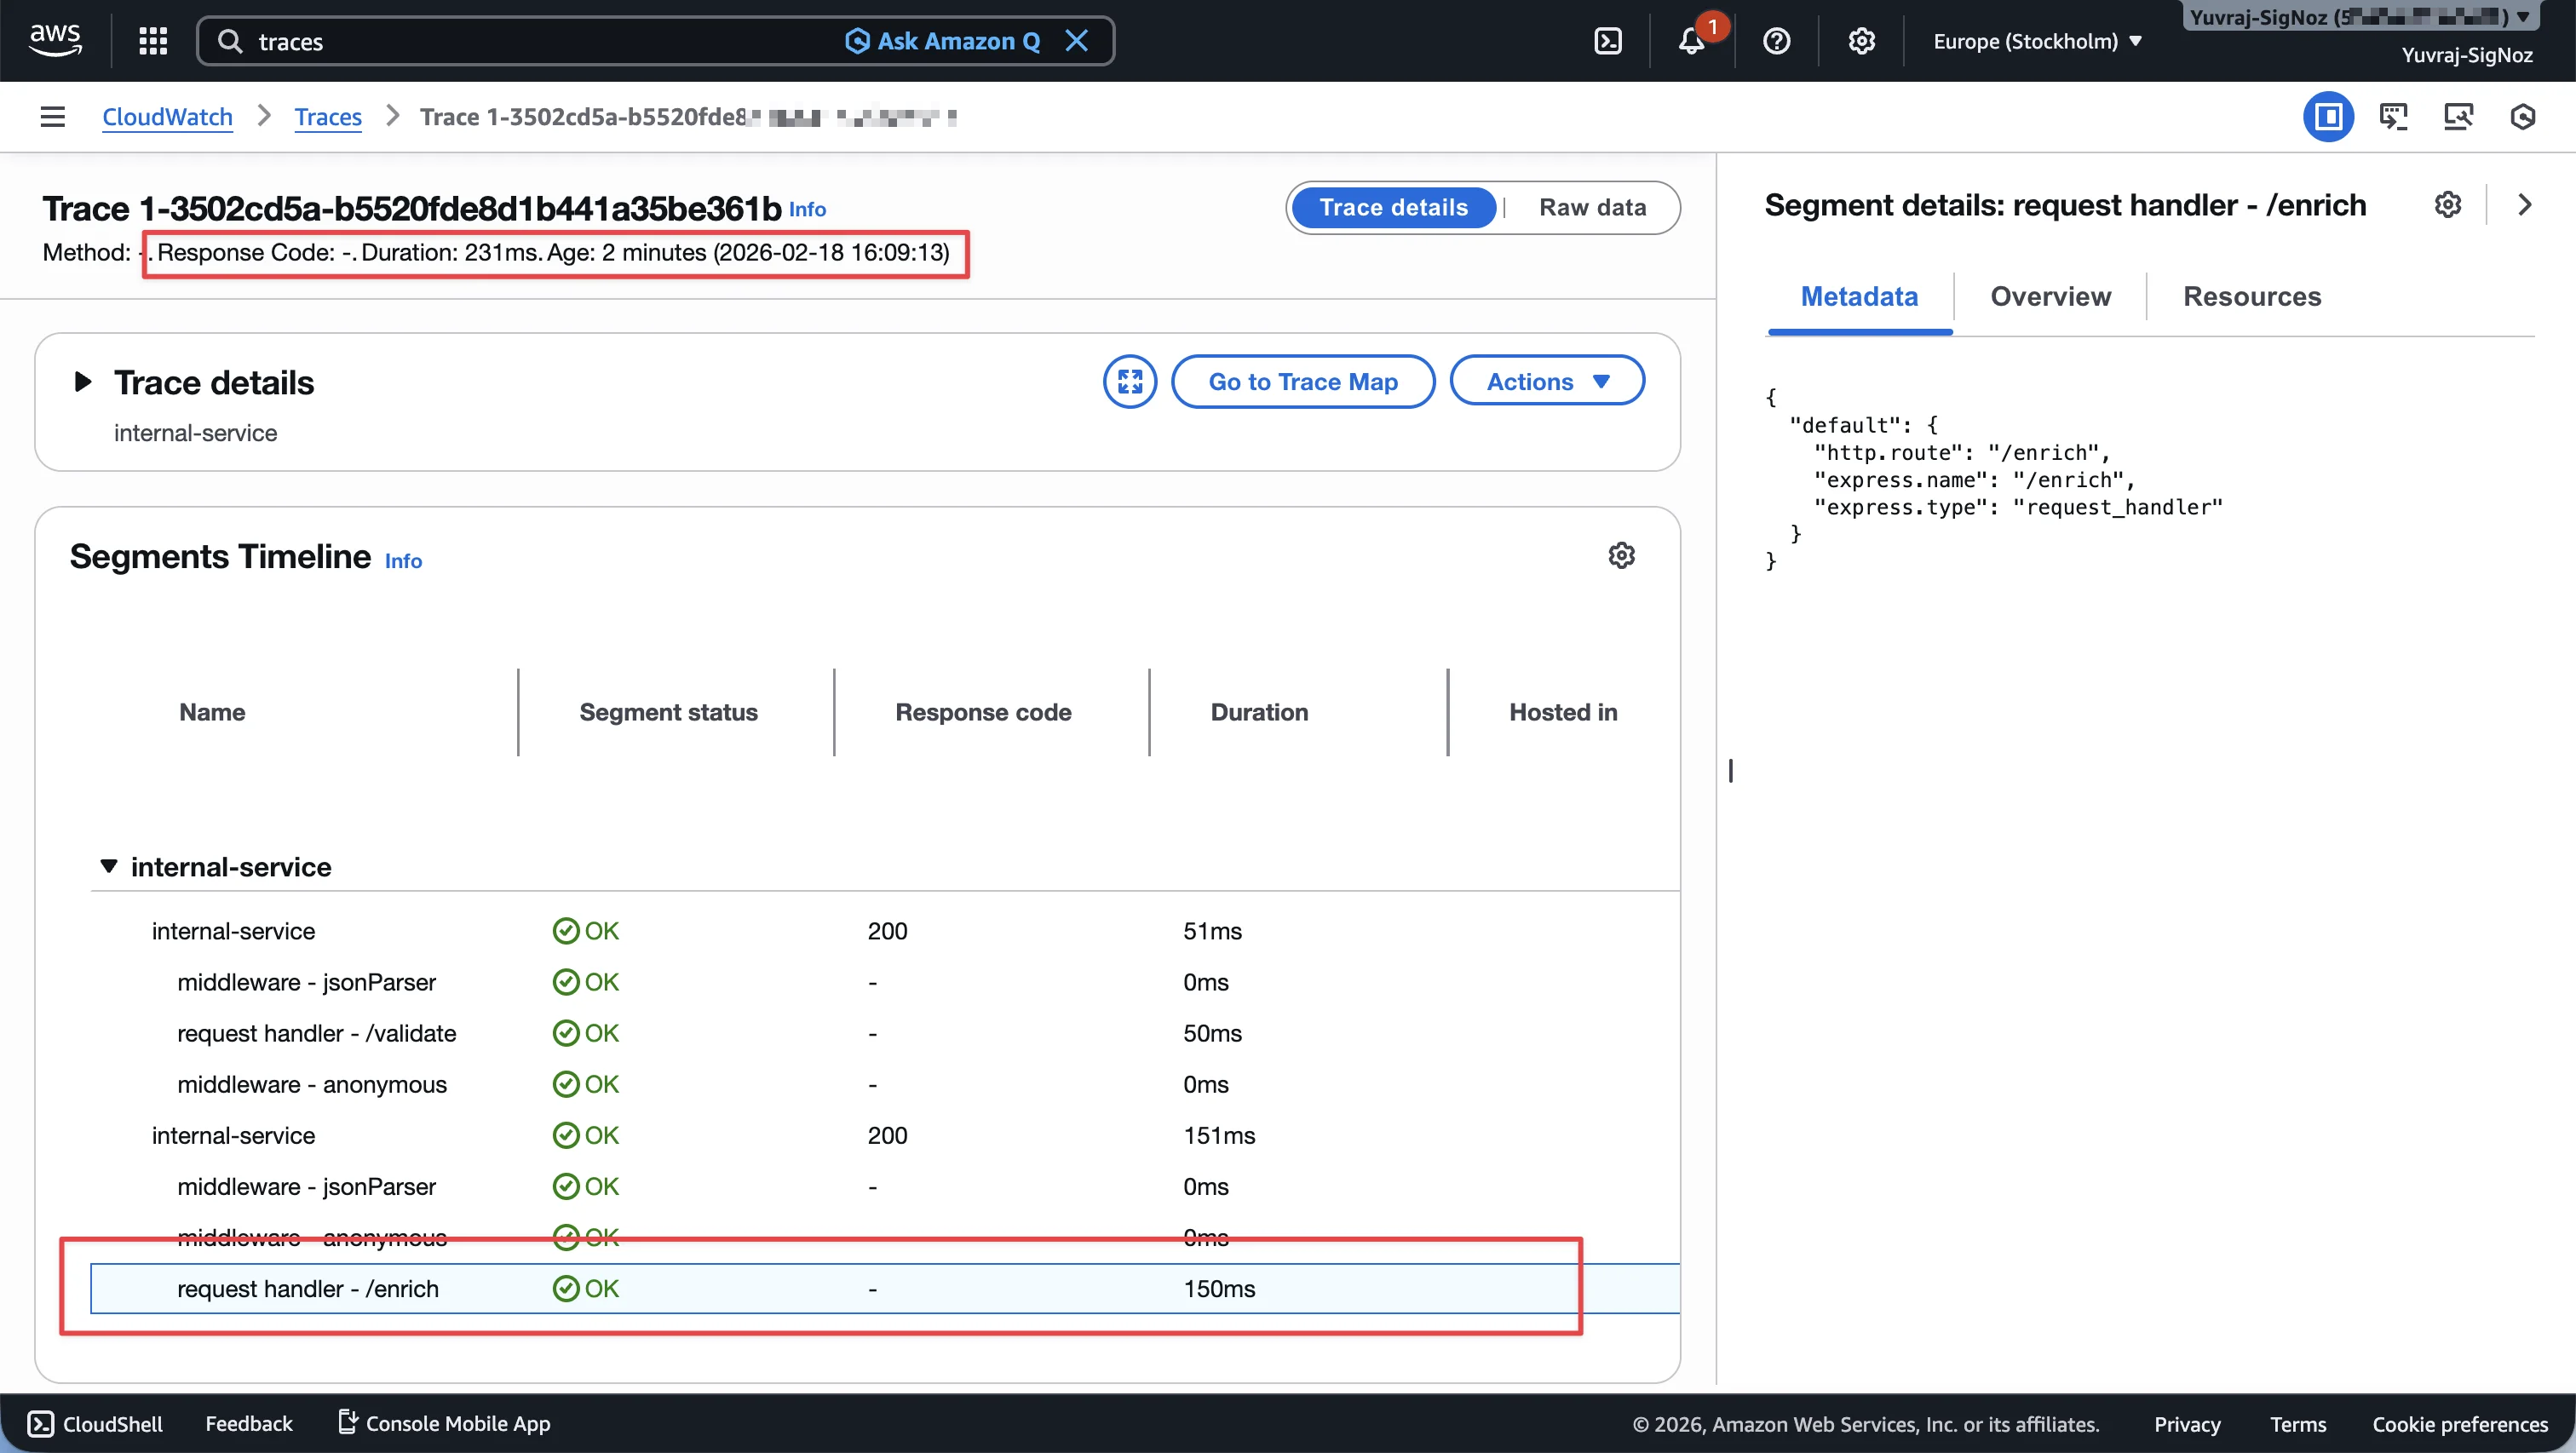Click the Amazon Q hexagon icon
Screen dimensions: 2576x1453
point(857,41)
